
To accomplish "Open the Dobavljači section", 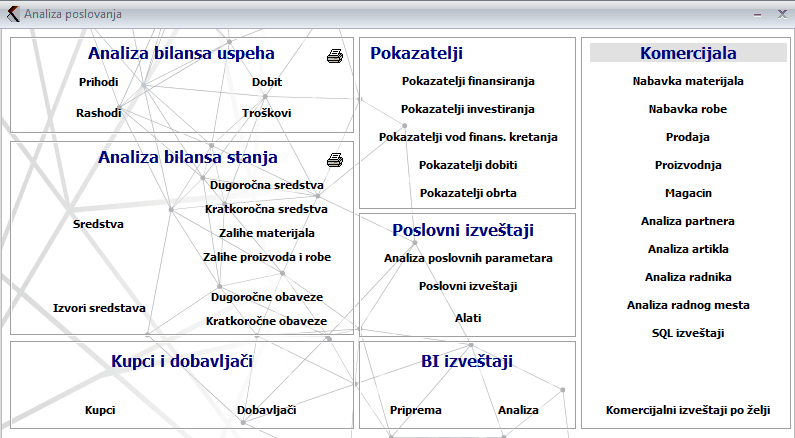I will [266, 410].
